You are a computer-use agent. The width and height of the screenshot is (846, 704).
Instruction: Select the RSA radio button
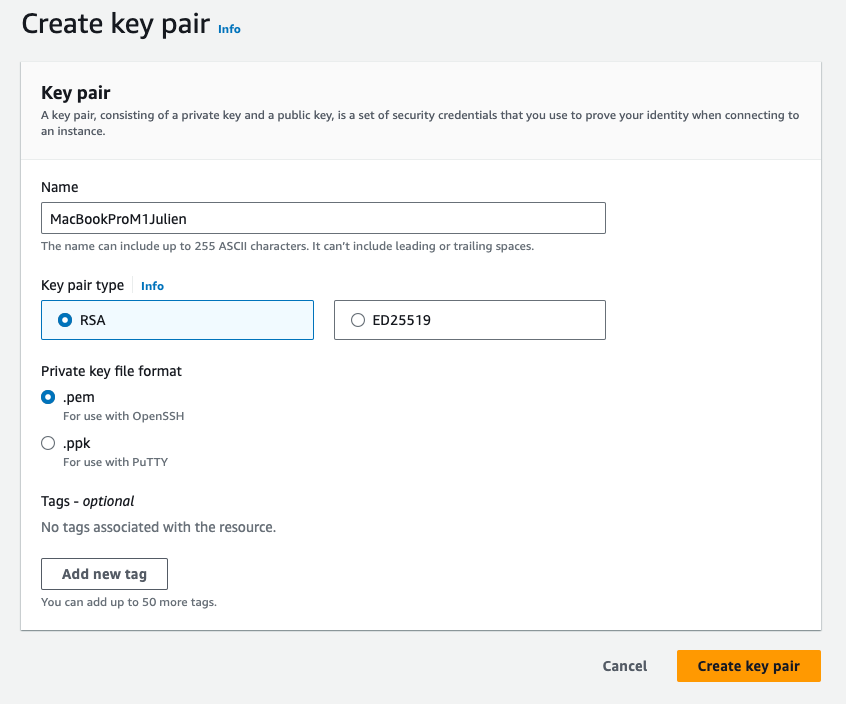(x=65, y=320)
